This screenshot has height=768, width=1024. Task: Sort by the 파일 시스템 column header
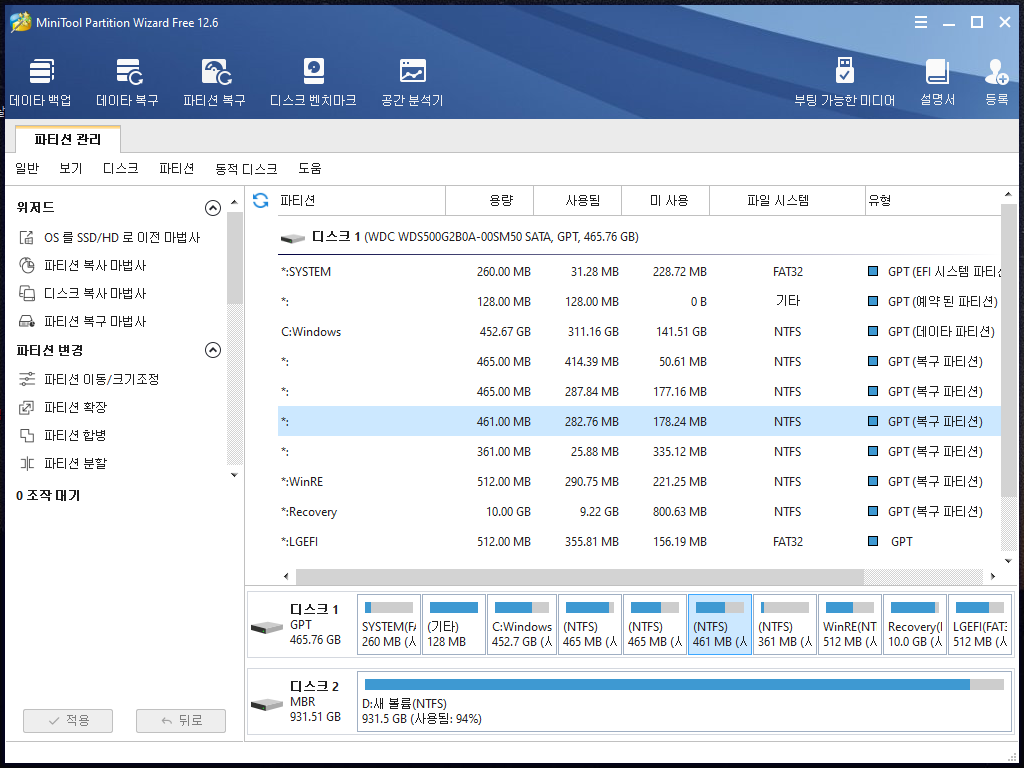tap(787, 200)
